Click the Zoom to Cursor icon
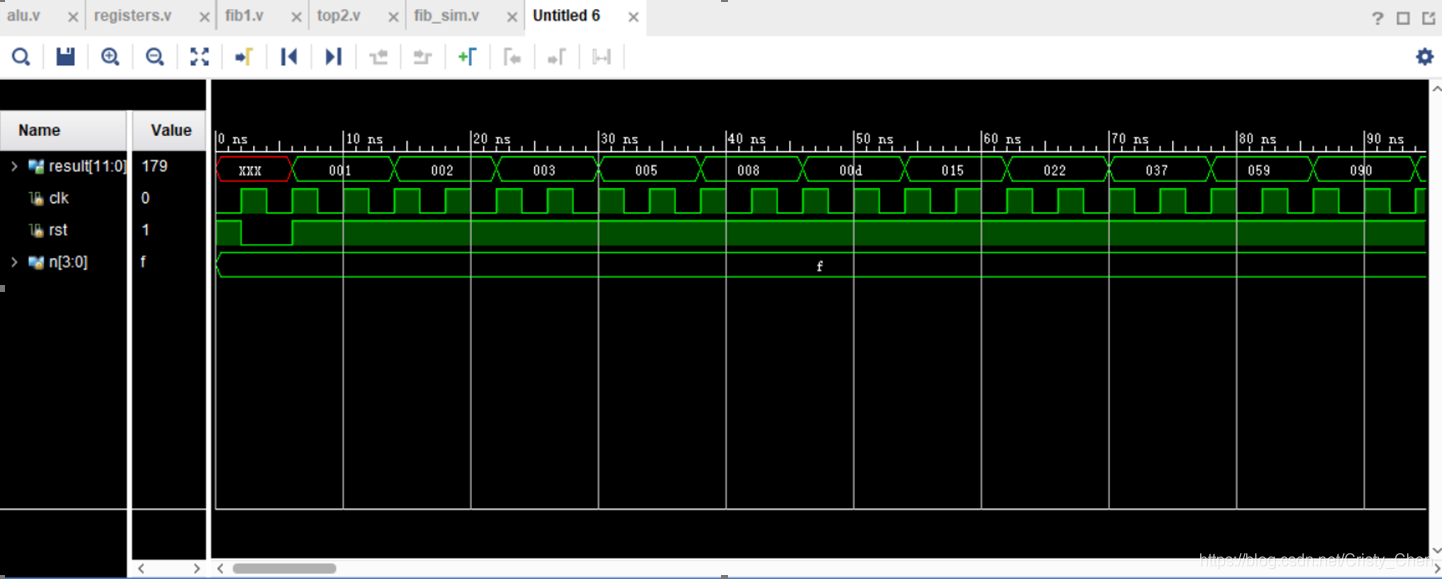 coord(244,57)
